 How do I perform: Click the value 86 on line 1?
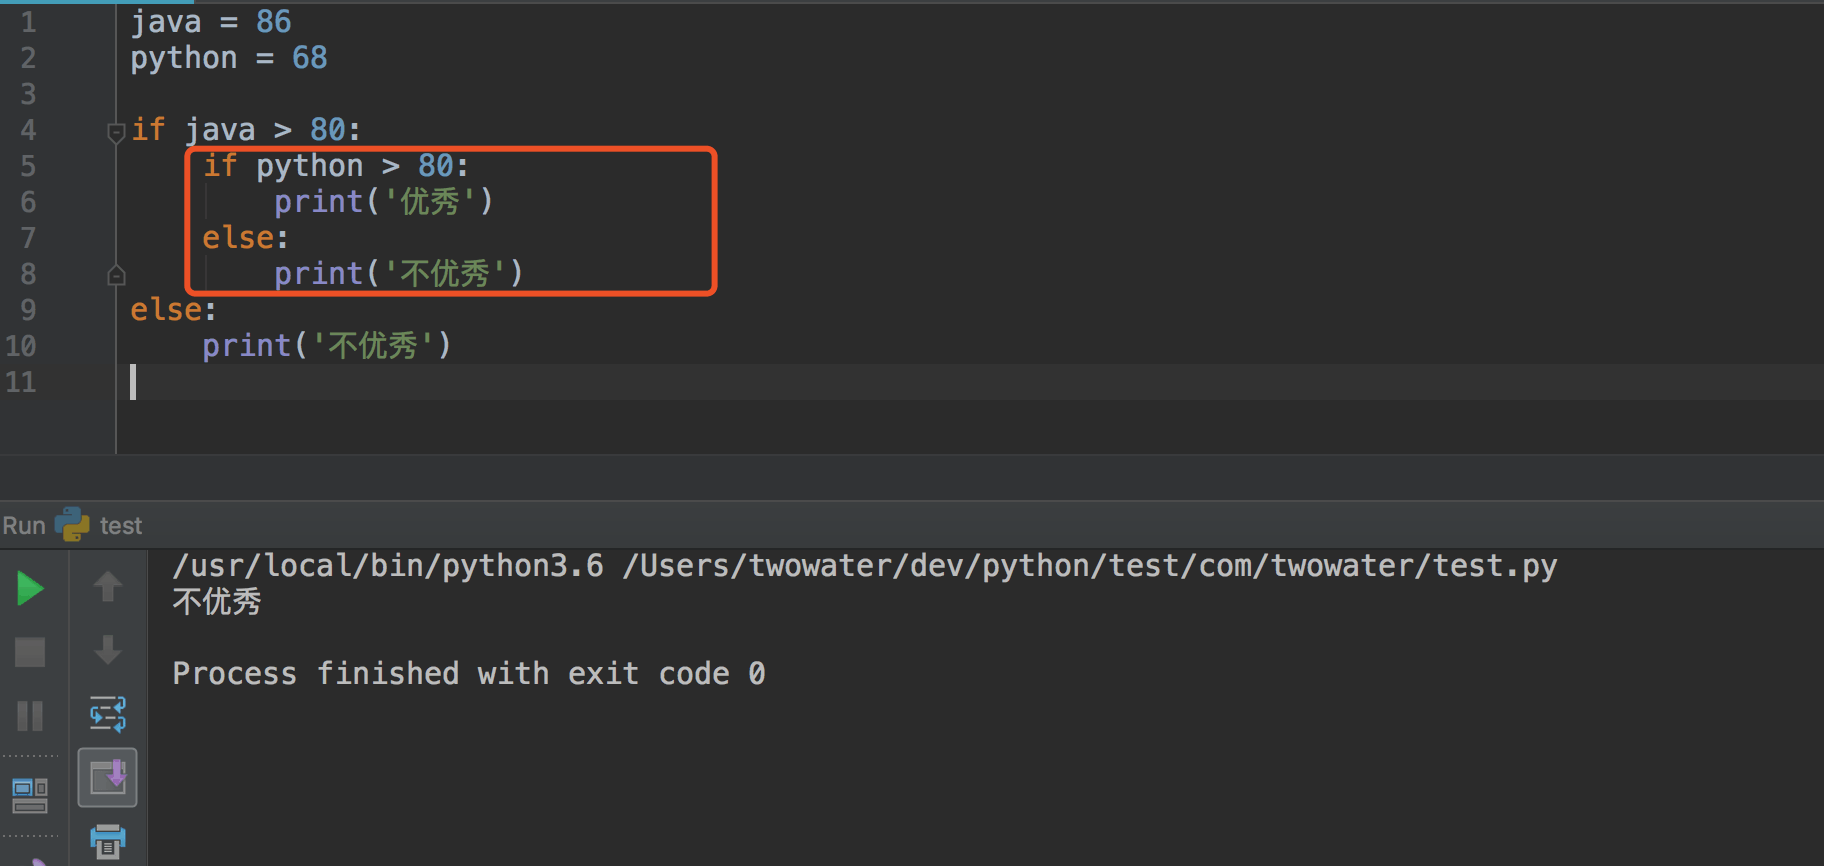pyautogui.click(x=273, y=22)
